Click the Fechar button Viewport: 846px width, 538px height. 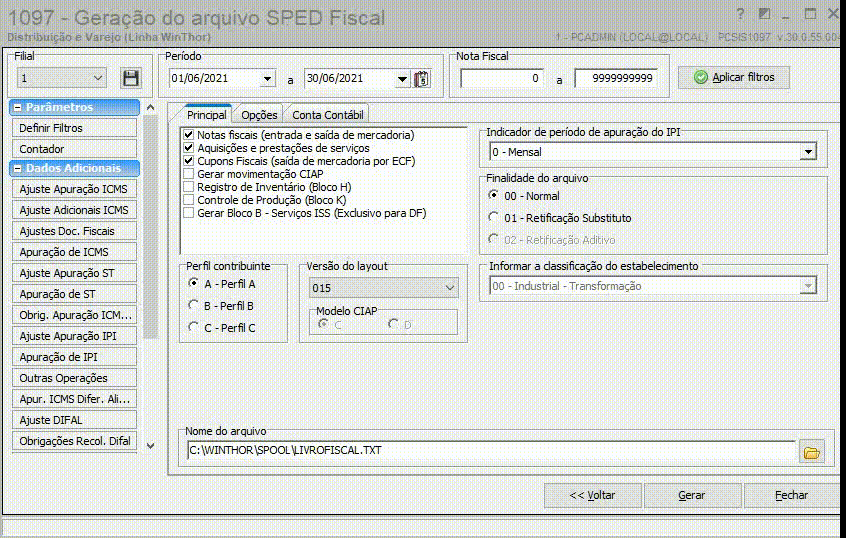click(x=792, y=495)
